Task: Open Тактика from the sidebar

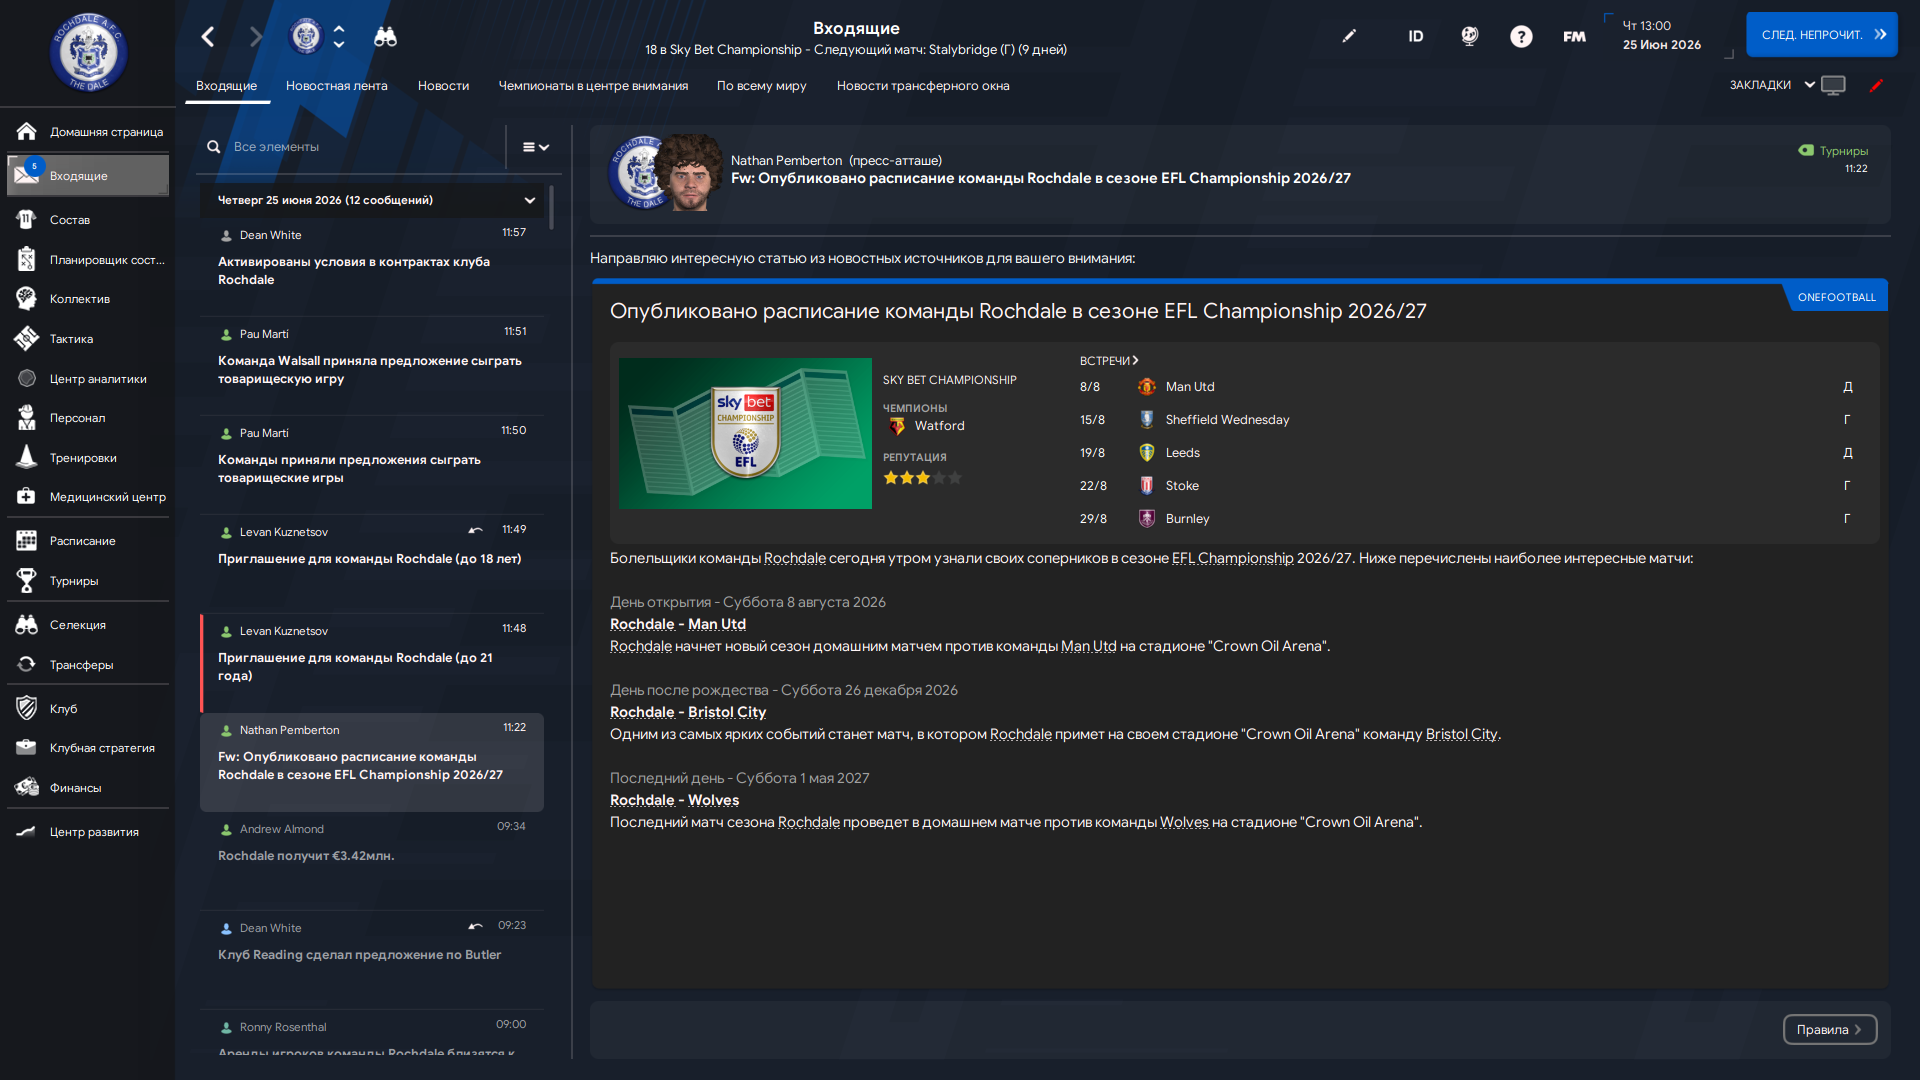Action: point(71,339)
